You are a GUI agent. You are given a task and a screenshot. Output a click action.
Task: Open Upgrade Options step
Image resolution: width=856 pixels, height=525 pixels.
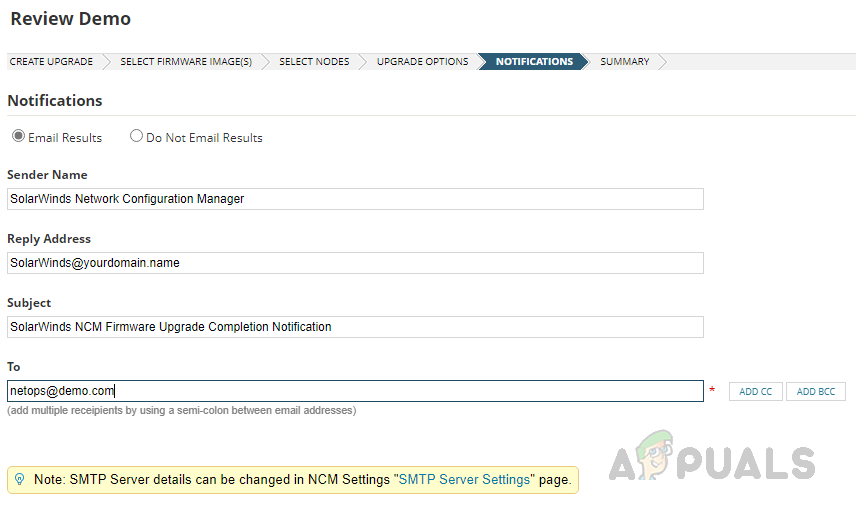tap(423, 62)
